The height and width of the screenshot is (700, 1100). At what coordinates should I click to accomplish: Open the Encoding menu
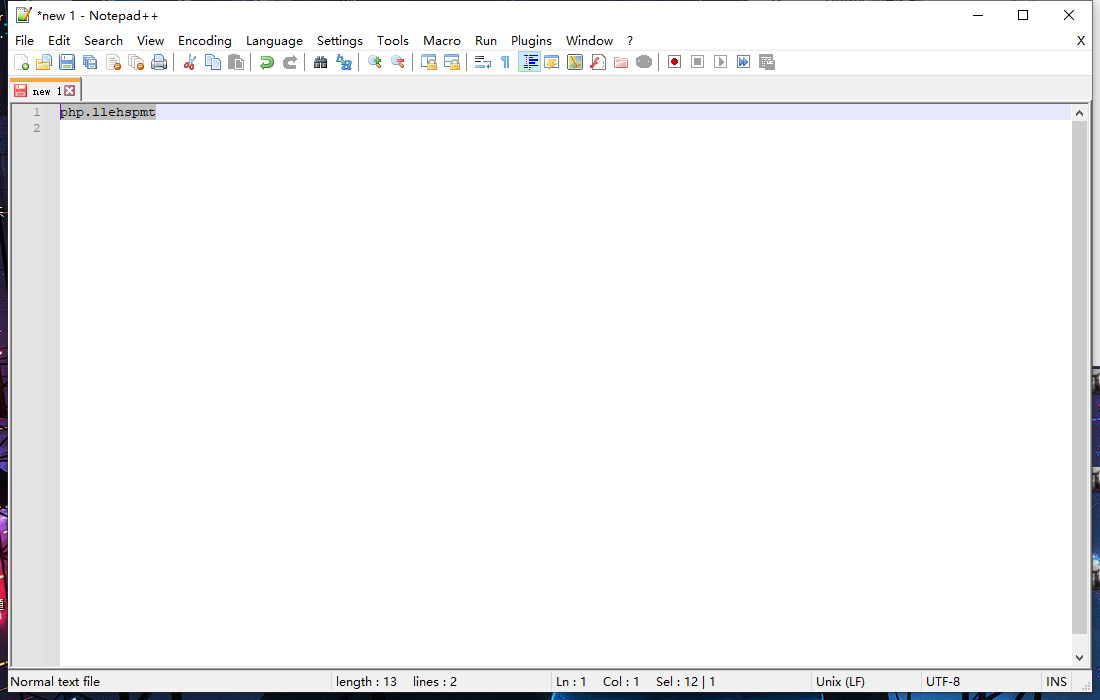204,40
